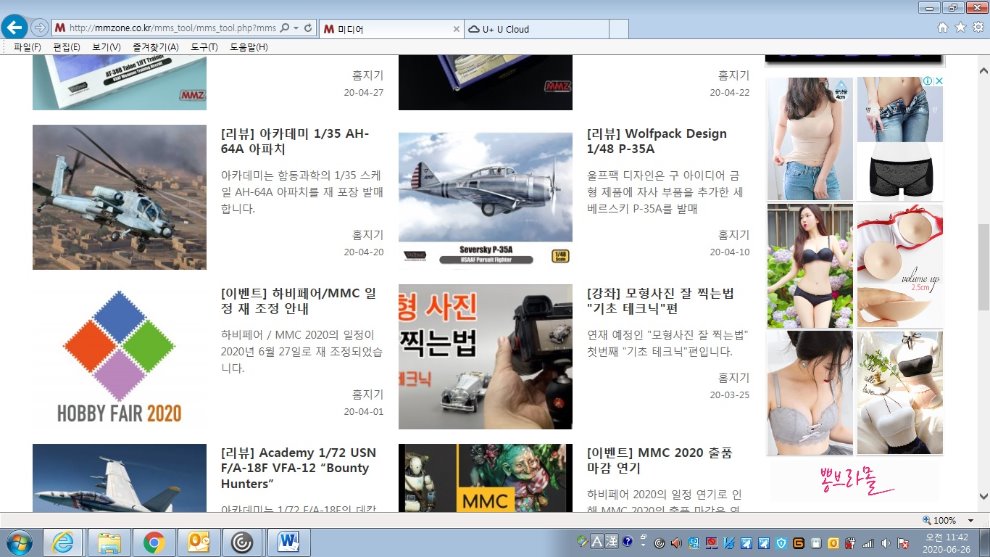Click the ad info (i) icon
Viewport: 990px width, 557px height.
(927, 82)
